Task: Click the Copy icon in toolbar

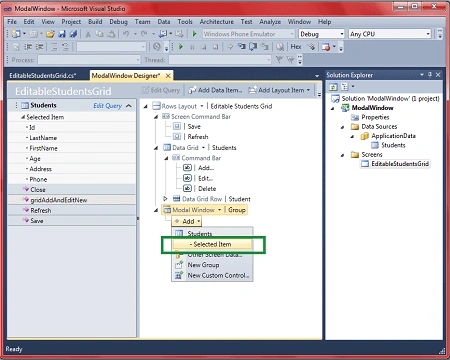Action: tap(100, 34)
